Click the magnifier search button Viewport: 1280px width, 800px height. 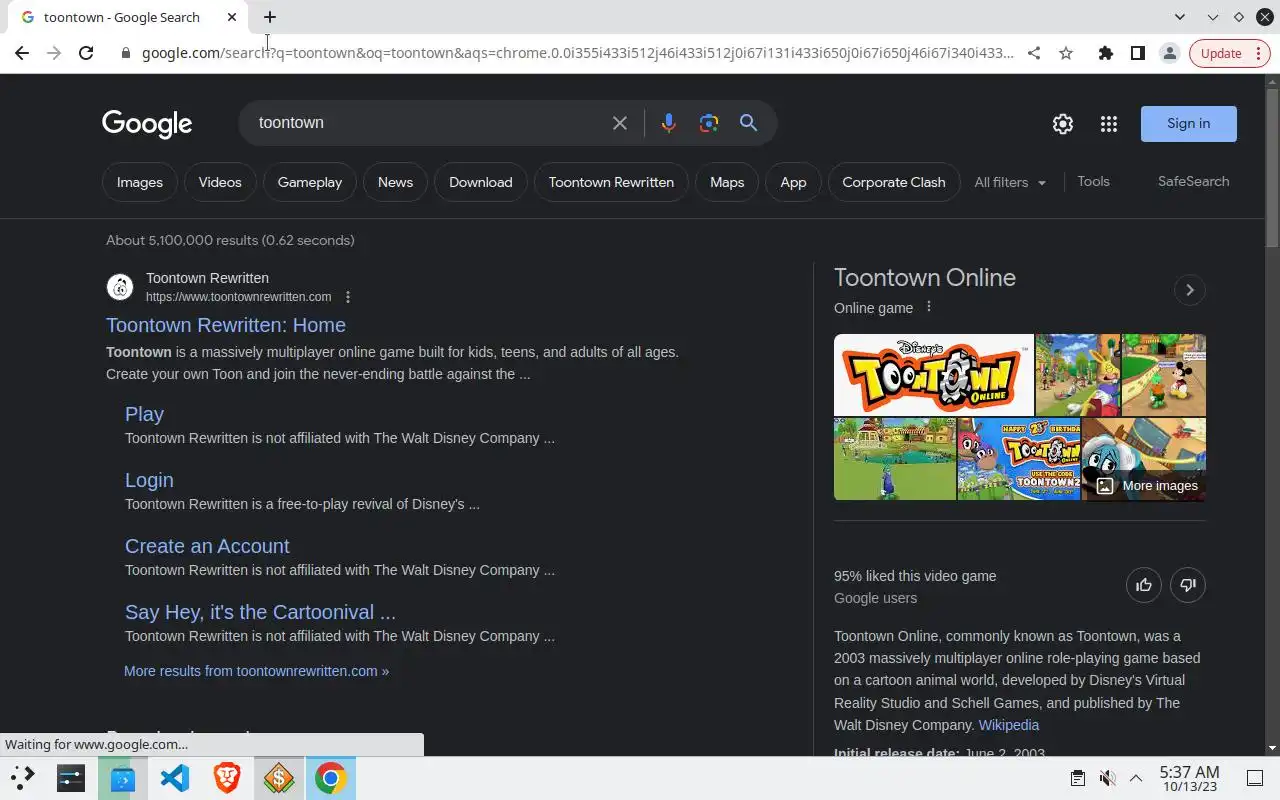(x=748, y=123)
